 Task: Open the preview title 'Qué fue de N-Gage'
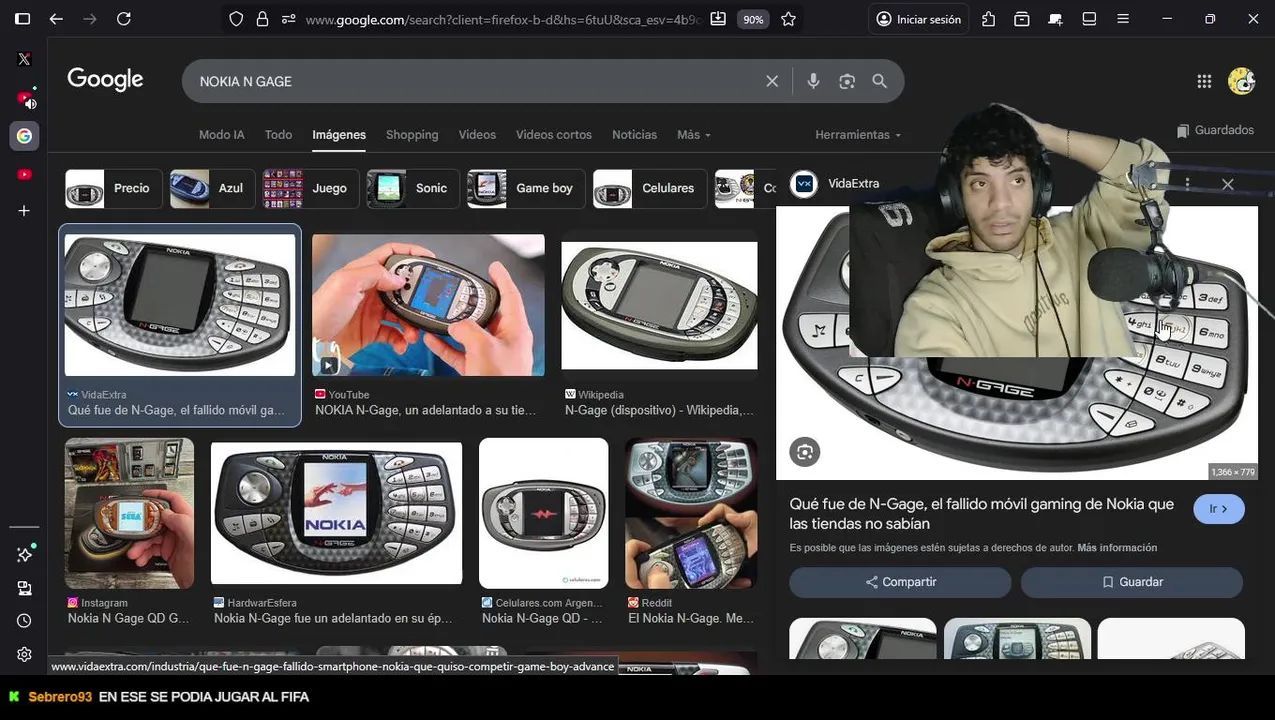coord(982,514)
